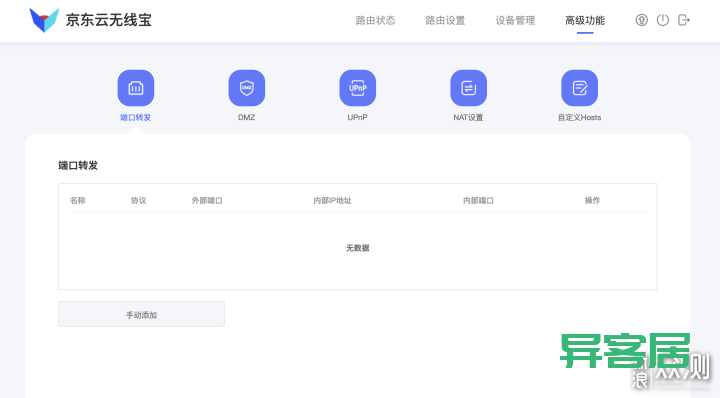
Task: Click the 内部端口 column header
Action: pyautogui.click(x=478, y=200)
